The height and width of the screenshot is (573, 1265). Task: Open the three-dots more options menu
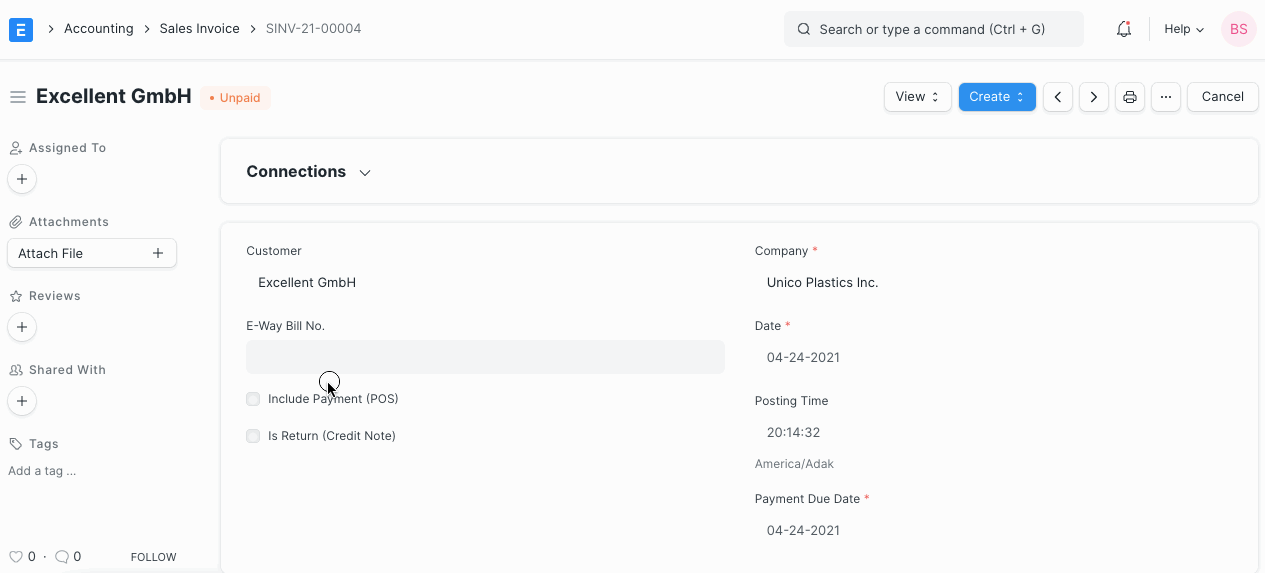pyautogui.click(x=1165, y=97)
